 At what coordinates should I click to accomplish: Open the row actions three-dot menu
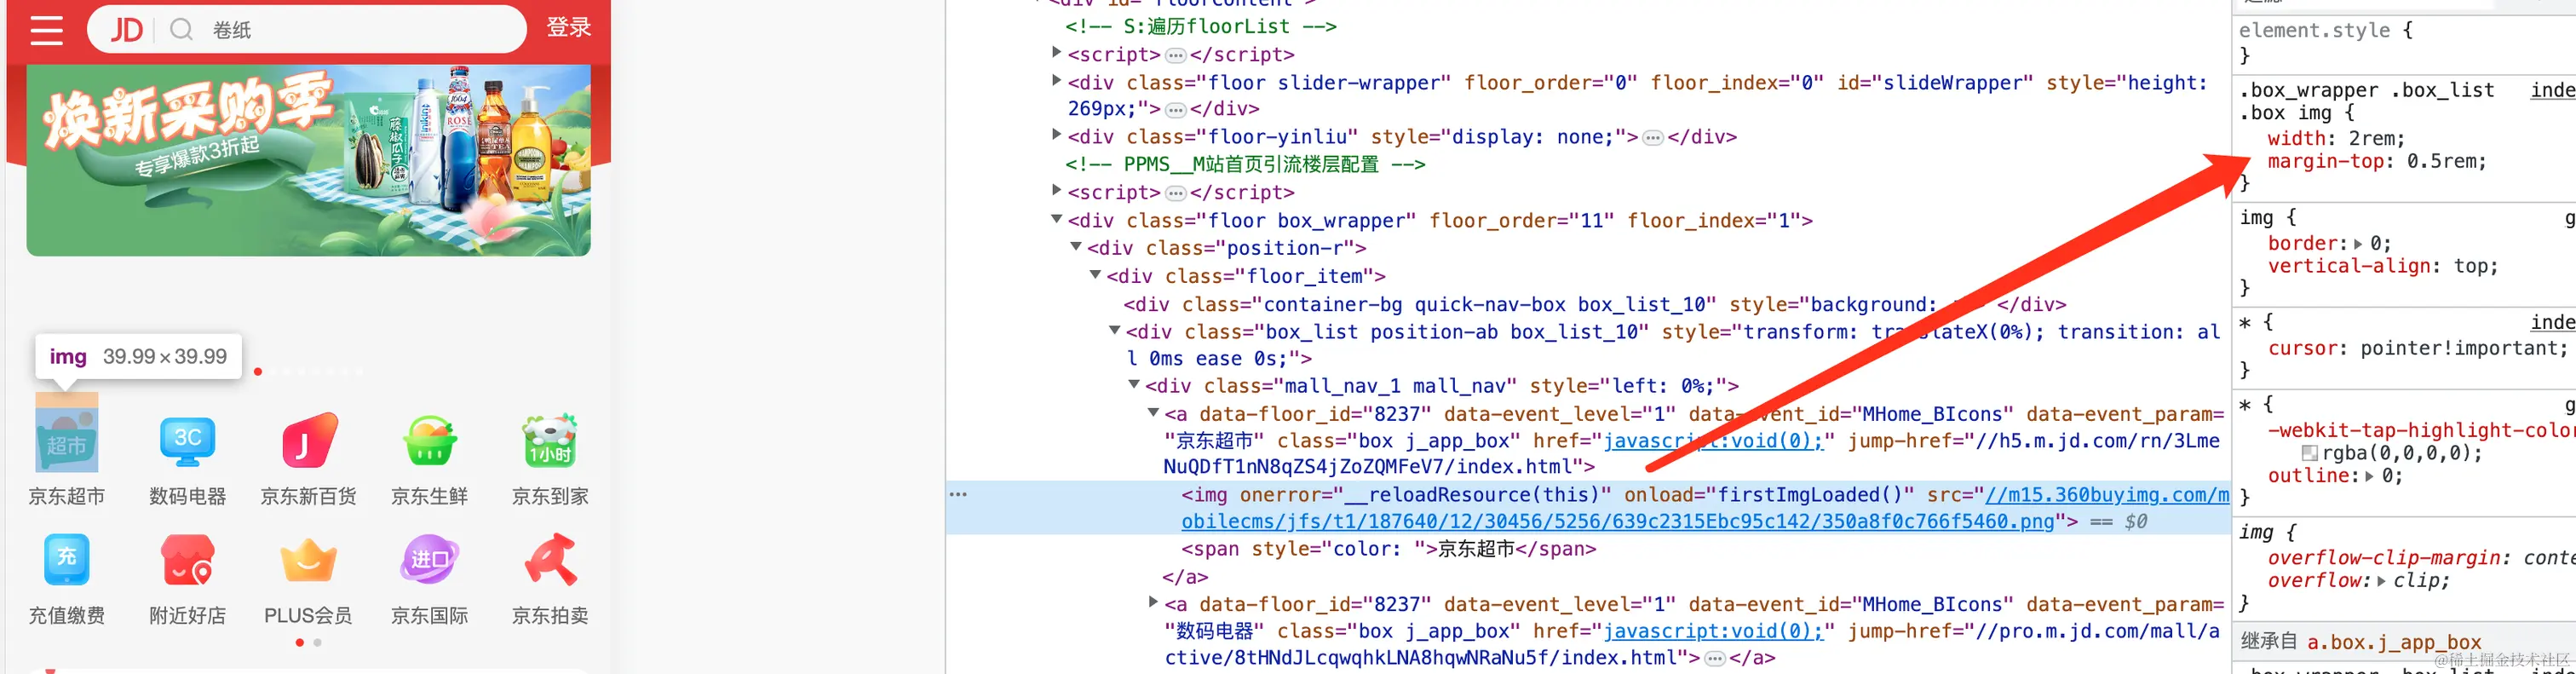coord(958,494)
